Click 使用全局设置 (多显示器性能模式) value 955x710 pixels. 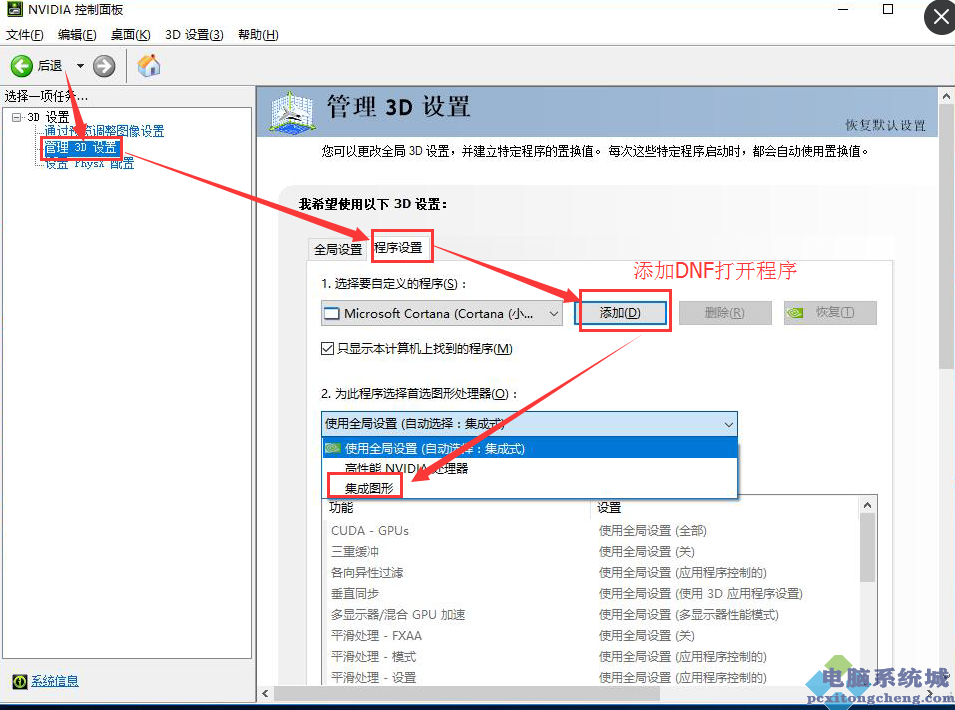pyautogui.click(x=688, y=614)
